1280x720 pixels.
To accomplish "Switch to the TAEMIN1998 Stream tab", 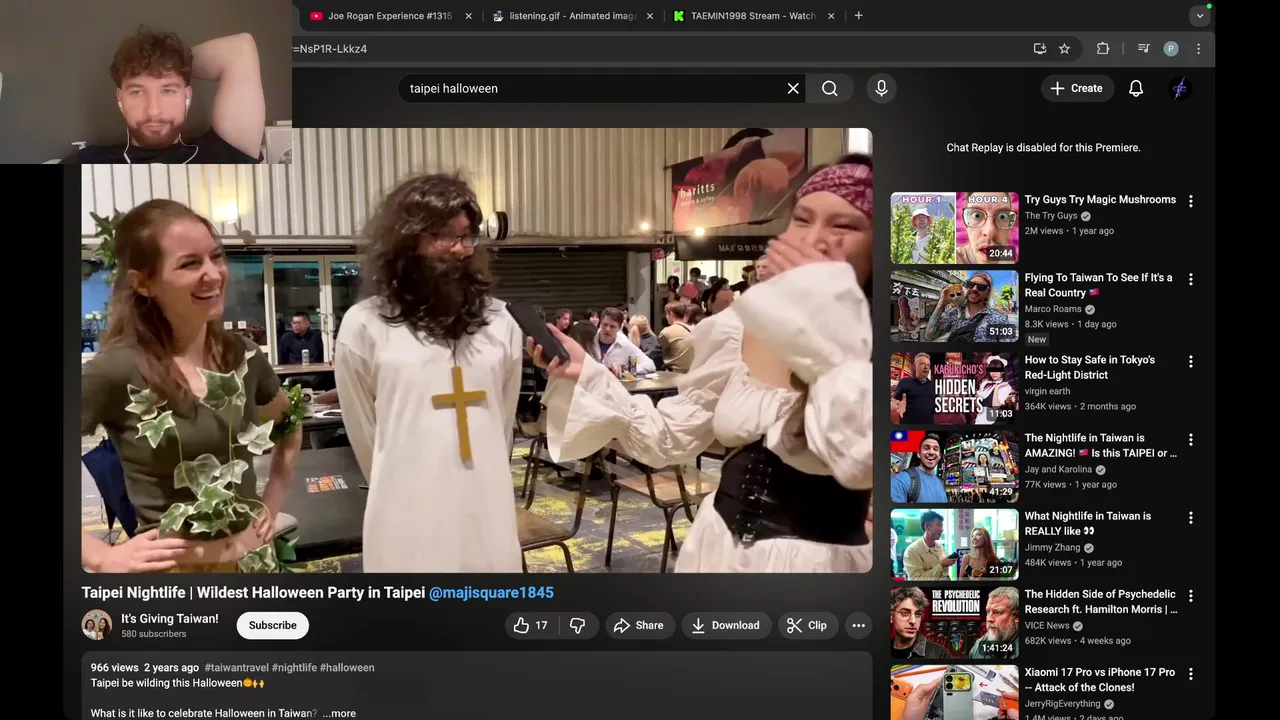I will point(754,16).
